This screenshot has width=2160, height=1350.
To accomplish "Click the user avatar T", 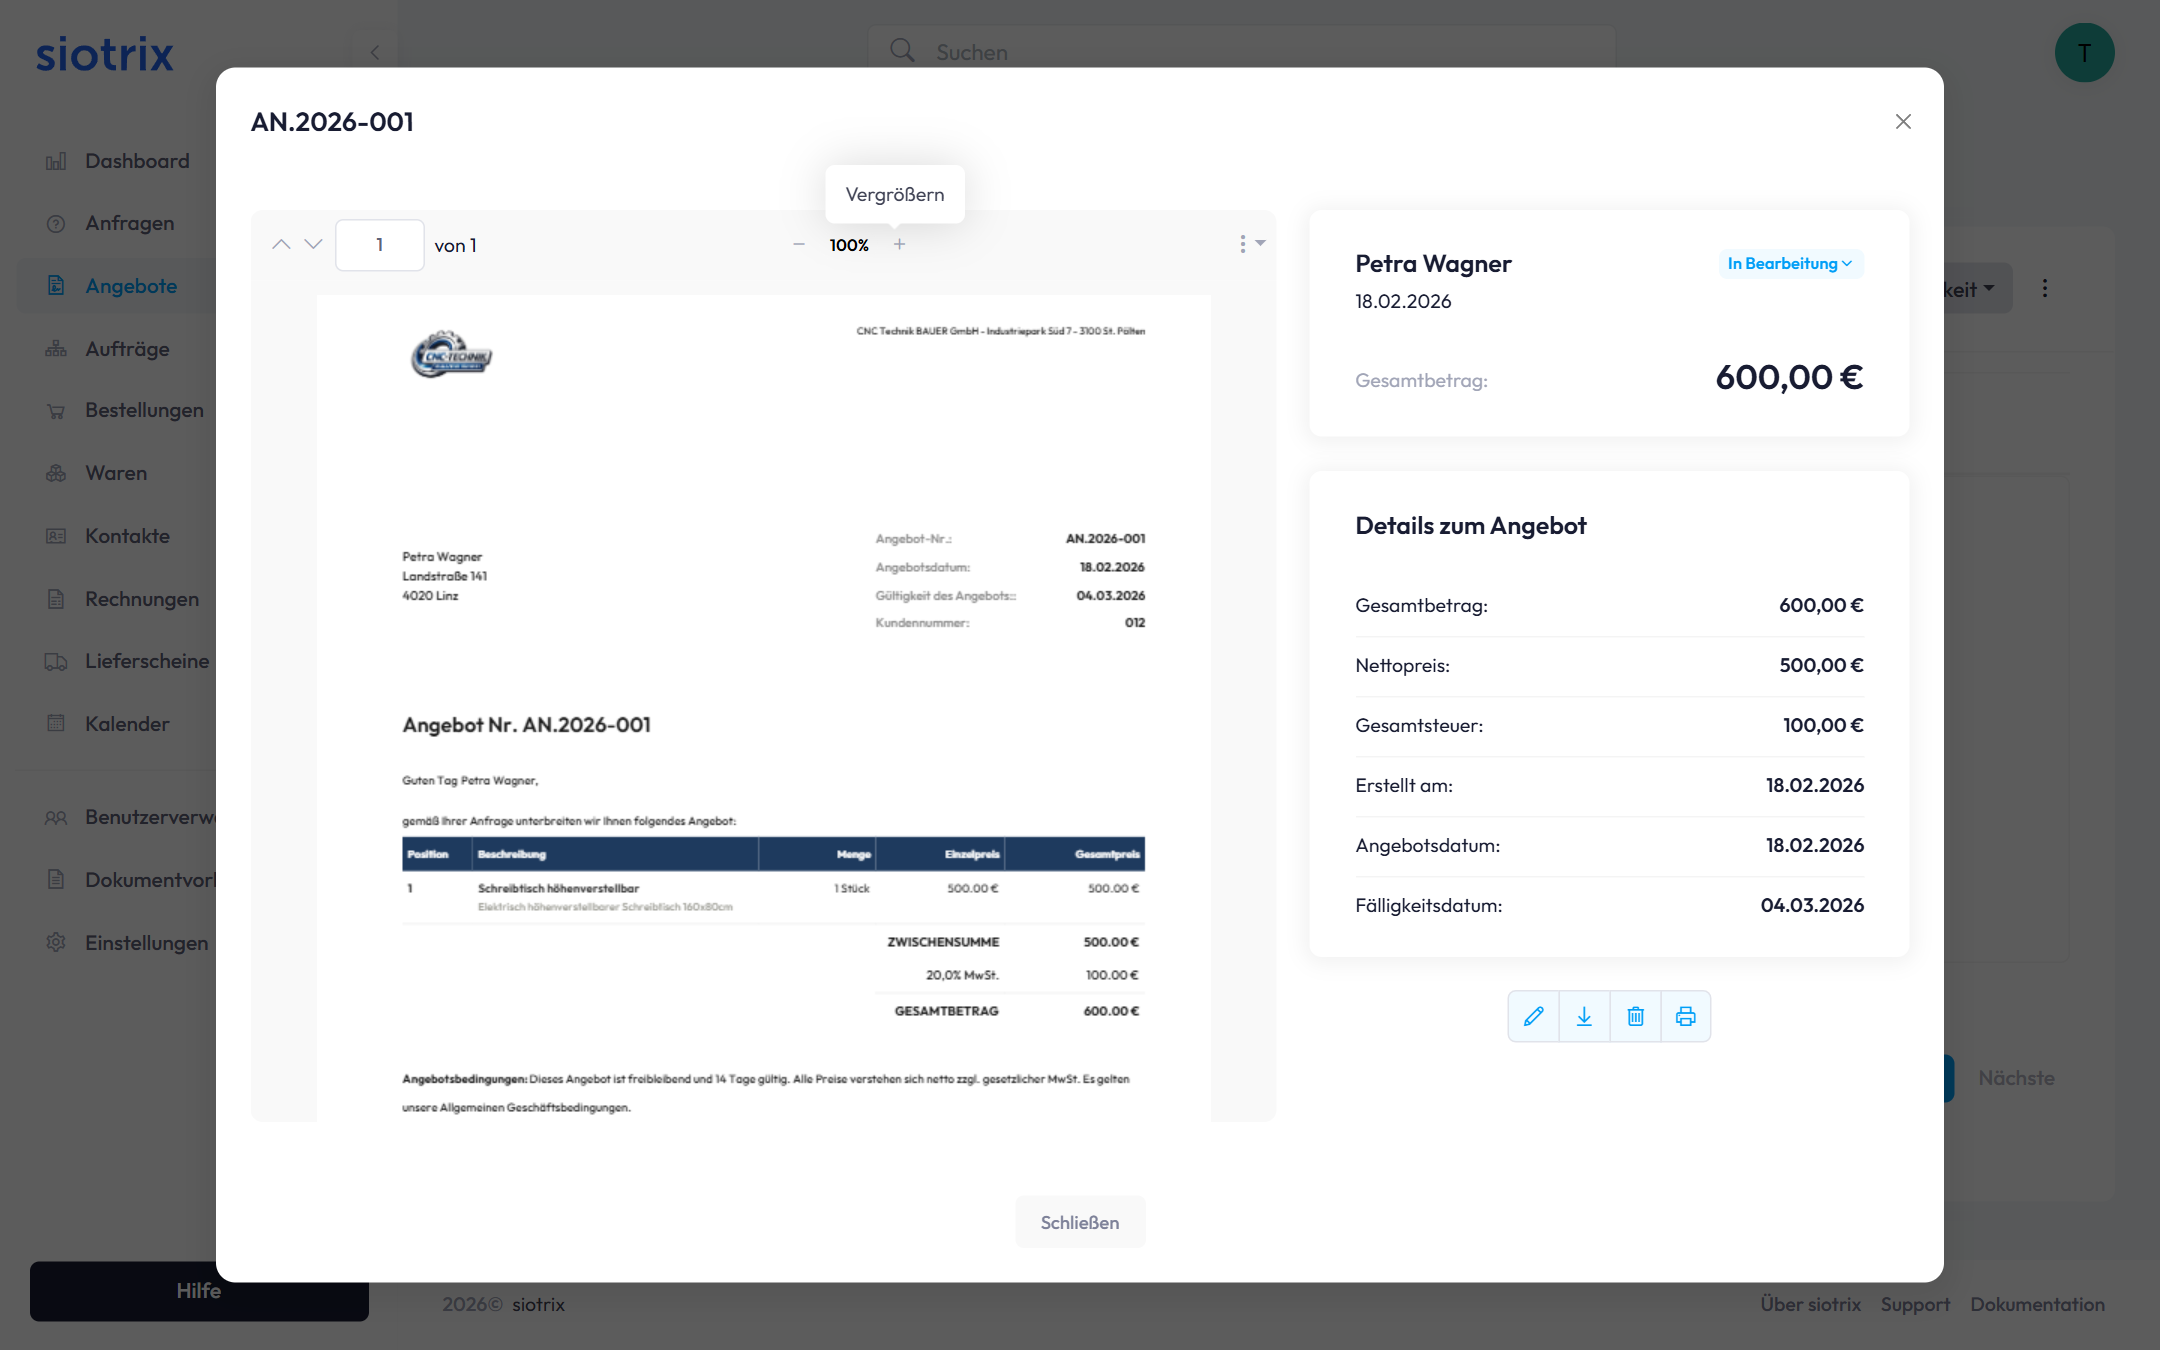I will pyautogui.click(x=2084, y=52).
